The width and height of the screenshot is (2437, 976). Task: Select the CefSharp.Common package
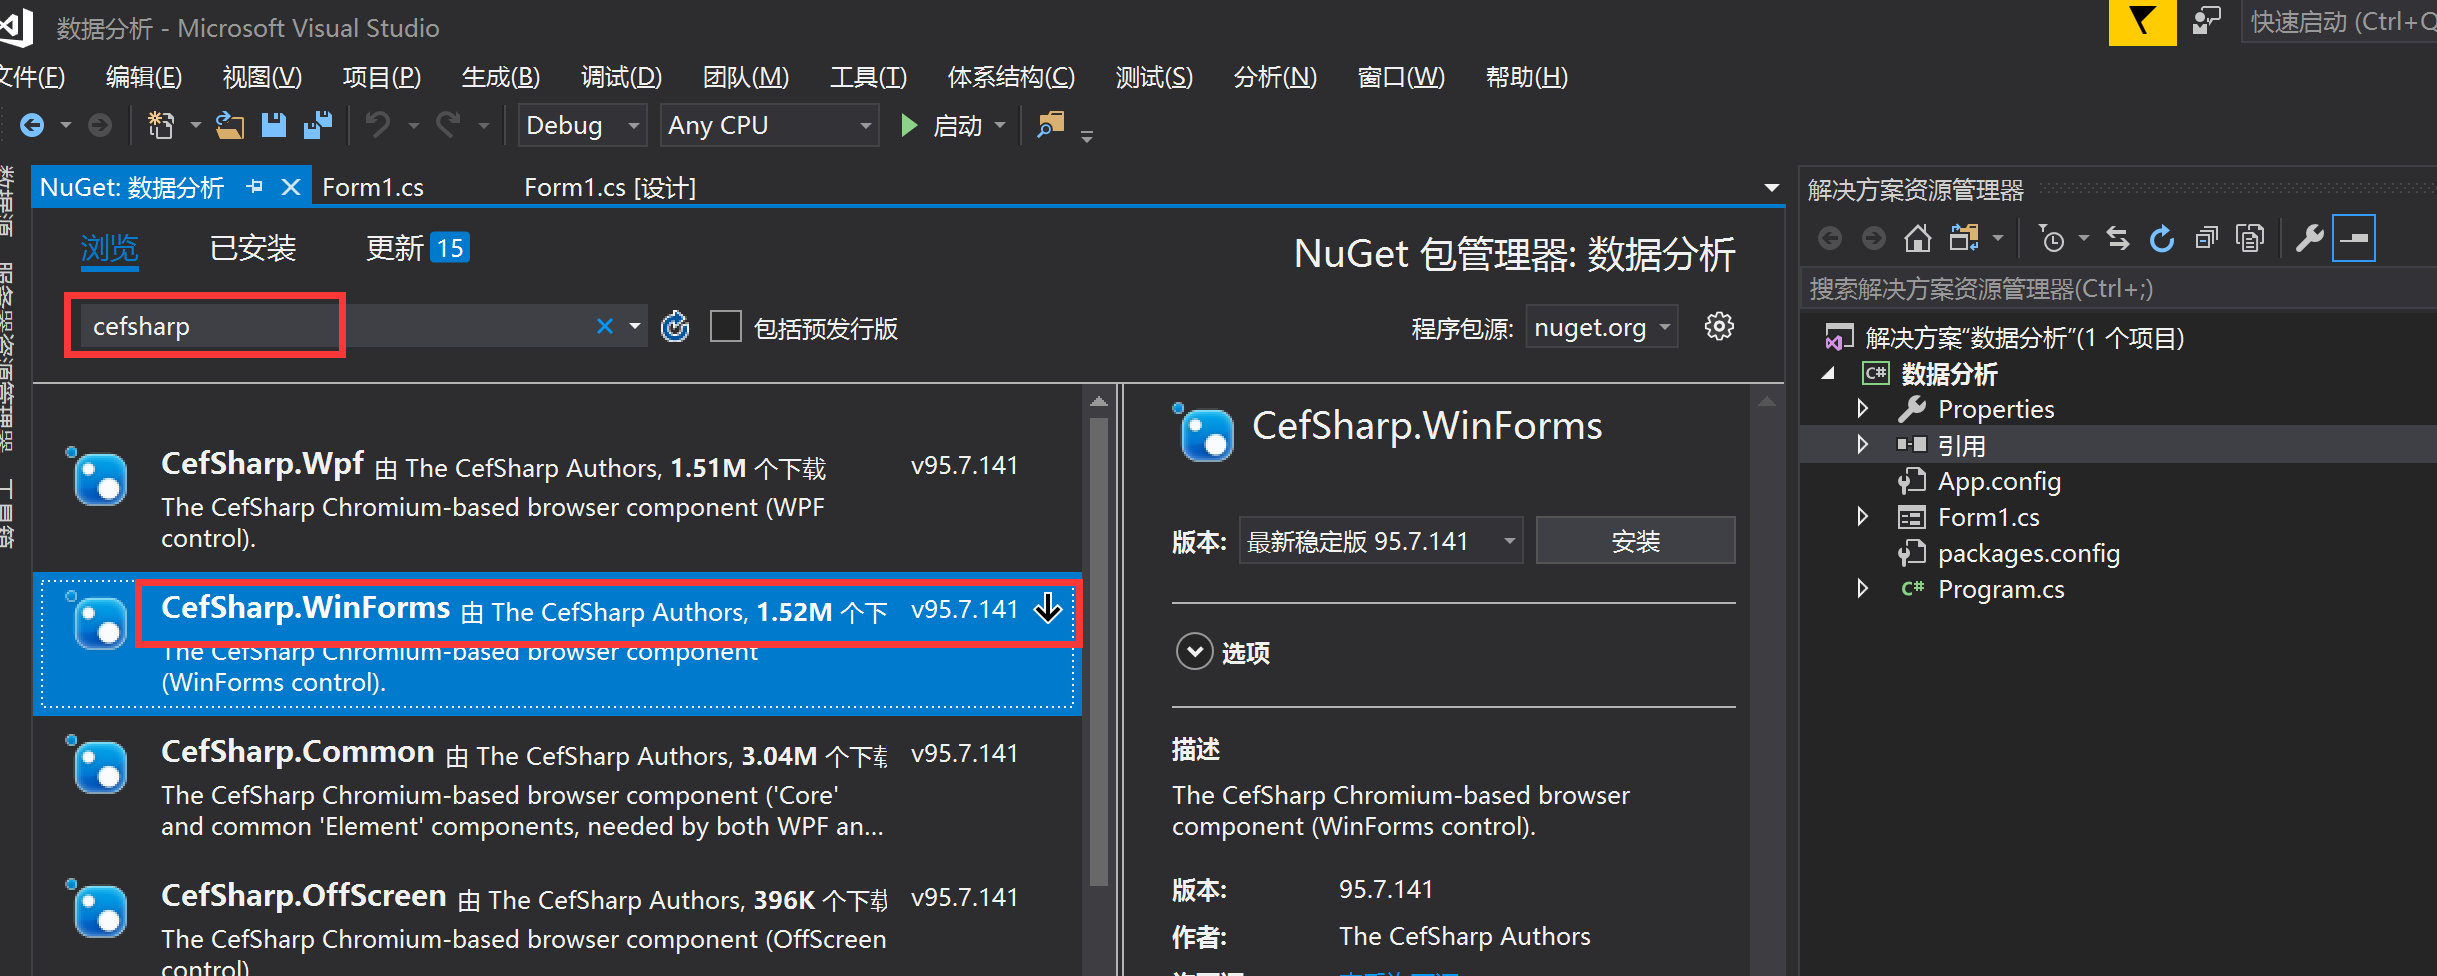click(557, 788)
